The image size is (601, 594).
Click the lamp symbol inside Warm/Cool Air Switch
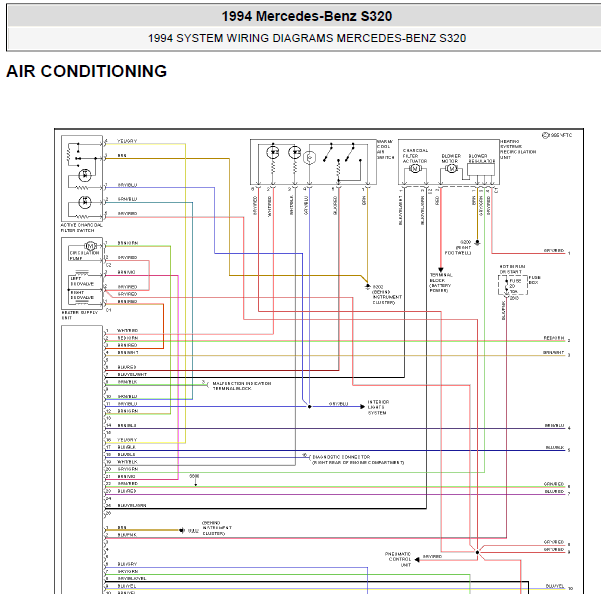click(310, 158)
